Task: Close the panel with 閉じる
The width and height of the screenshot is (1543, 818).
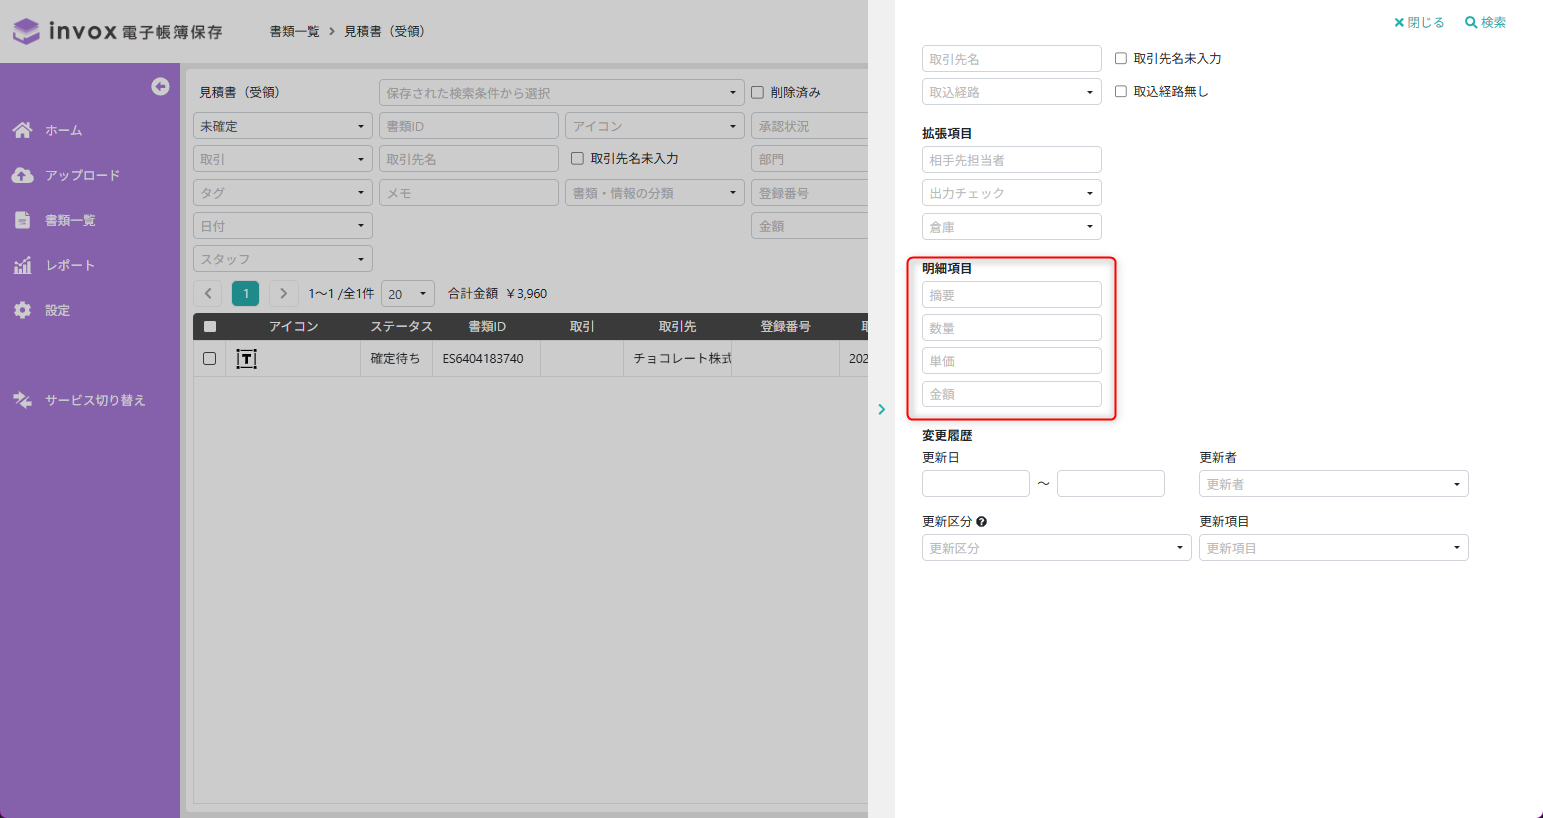Action: (1419, 22)
